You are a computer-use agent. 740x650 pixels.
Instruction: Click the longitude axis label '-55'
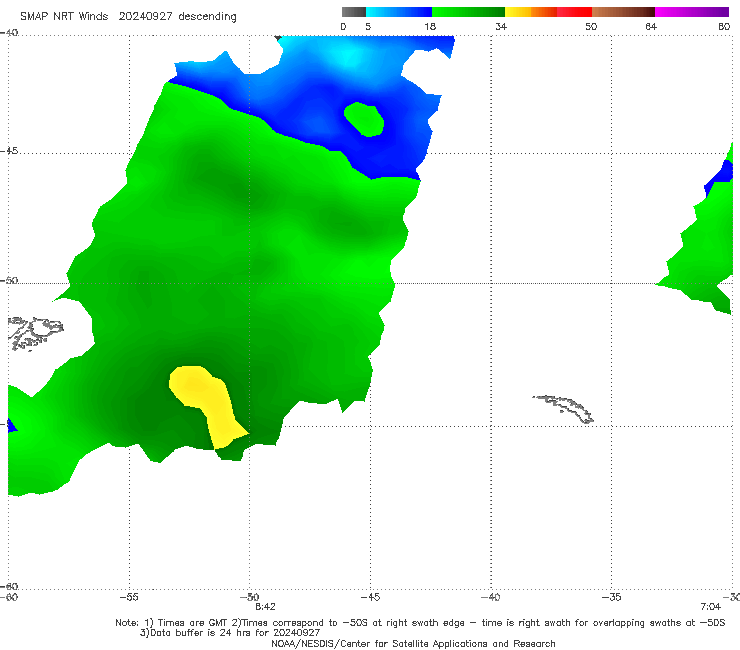pyautogui.click(x=129, y=597)
